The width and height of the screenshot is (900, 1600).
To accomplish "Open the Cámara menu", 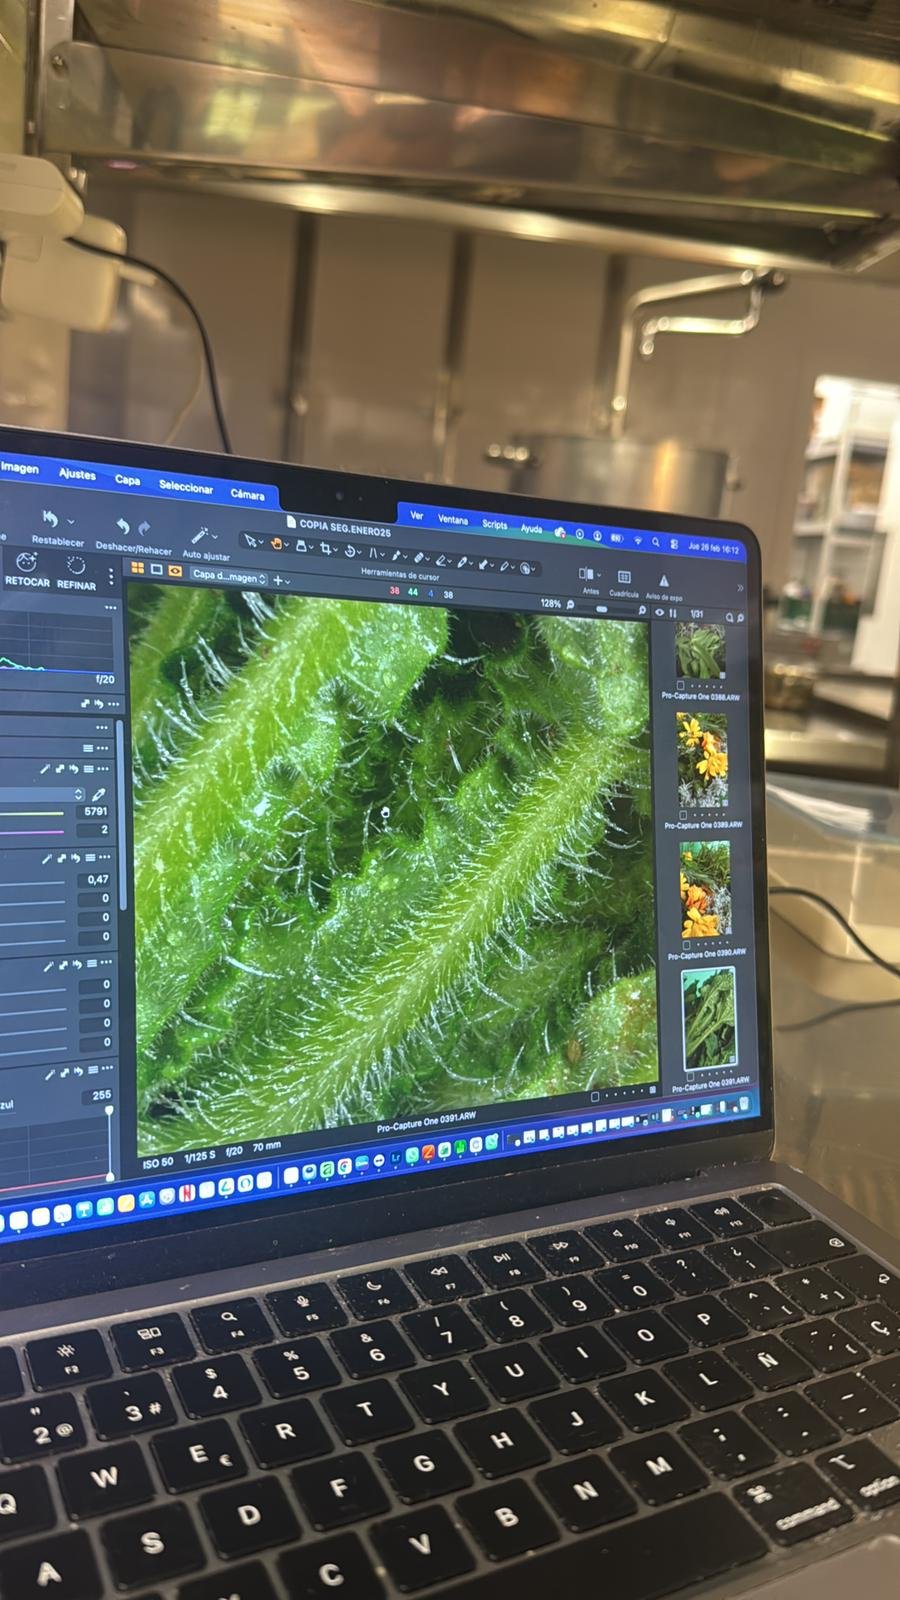I will pyautogui.click(x=247, y=494).
